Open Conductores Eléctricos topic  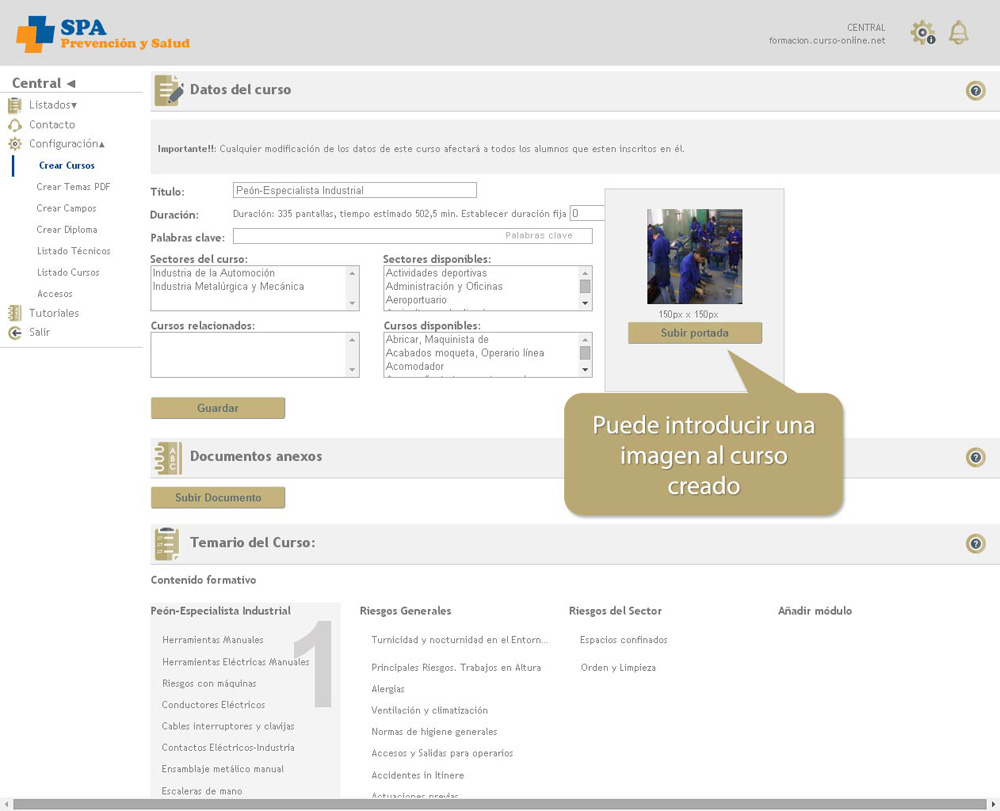[x=213, y=705]
